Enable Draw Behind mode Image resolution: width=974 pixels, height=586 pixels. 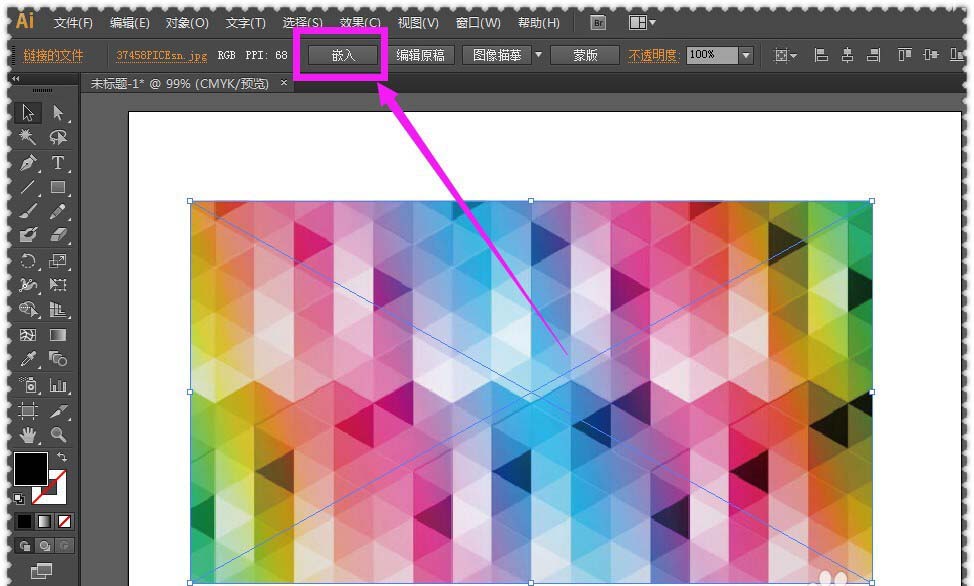pyautogui.click(x=45, y=546)
